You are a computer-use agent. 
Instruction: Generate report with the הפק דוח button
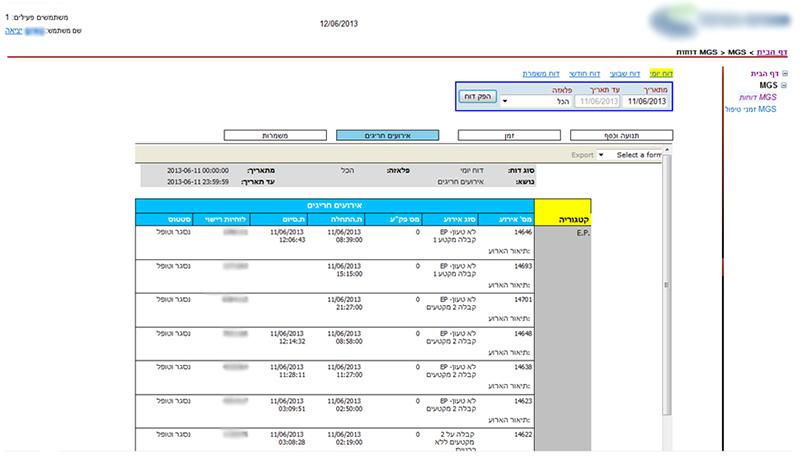tap(478, 96)
